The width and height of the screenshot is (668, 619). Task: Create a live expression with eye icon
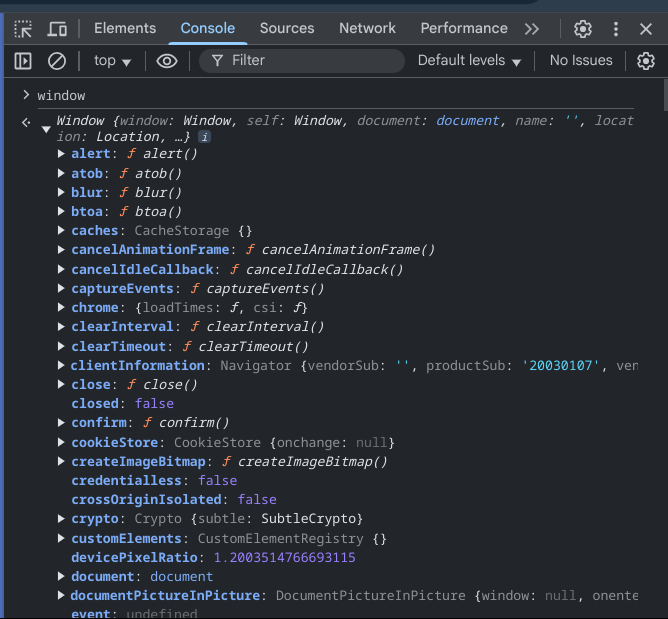(x=167, y=61)
